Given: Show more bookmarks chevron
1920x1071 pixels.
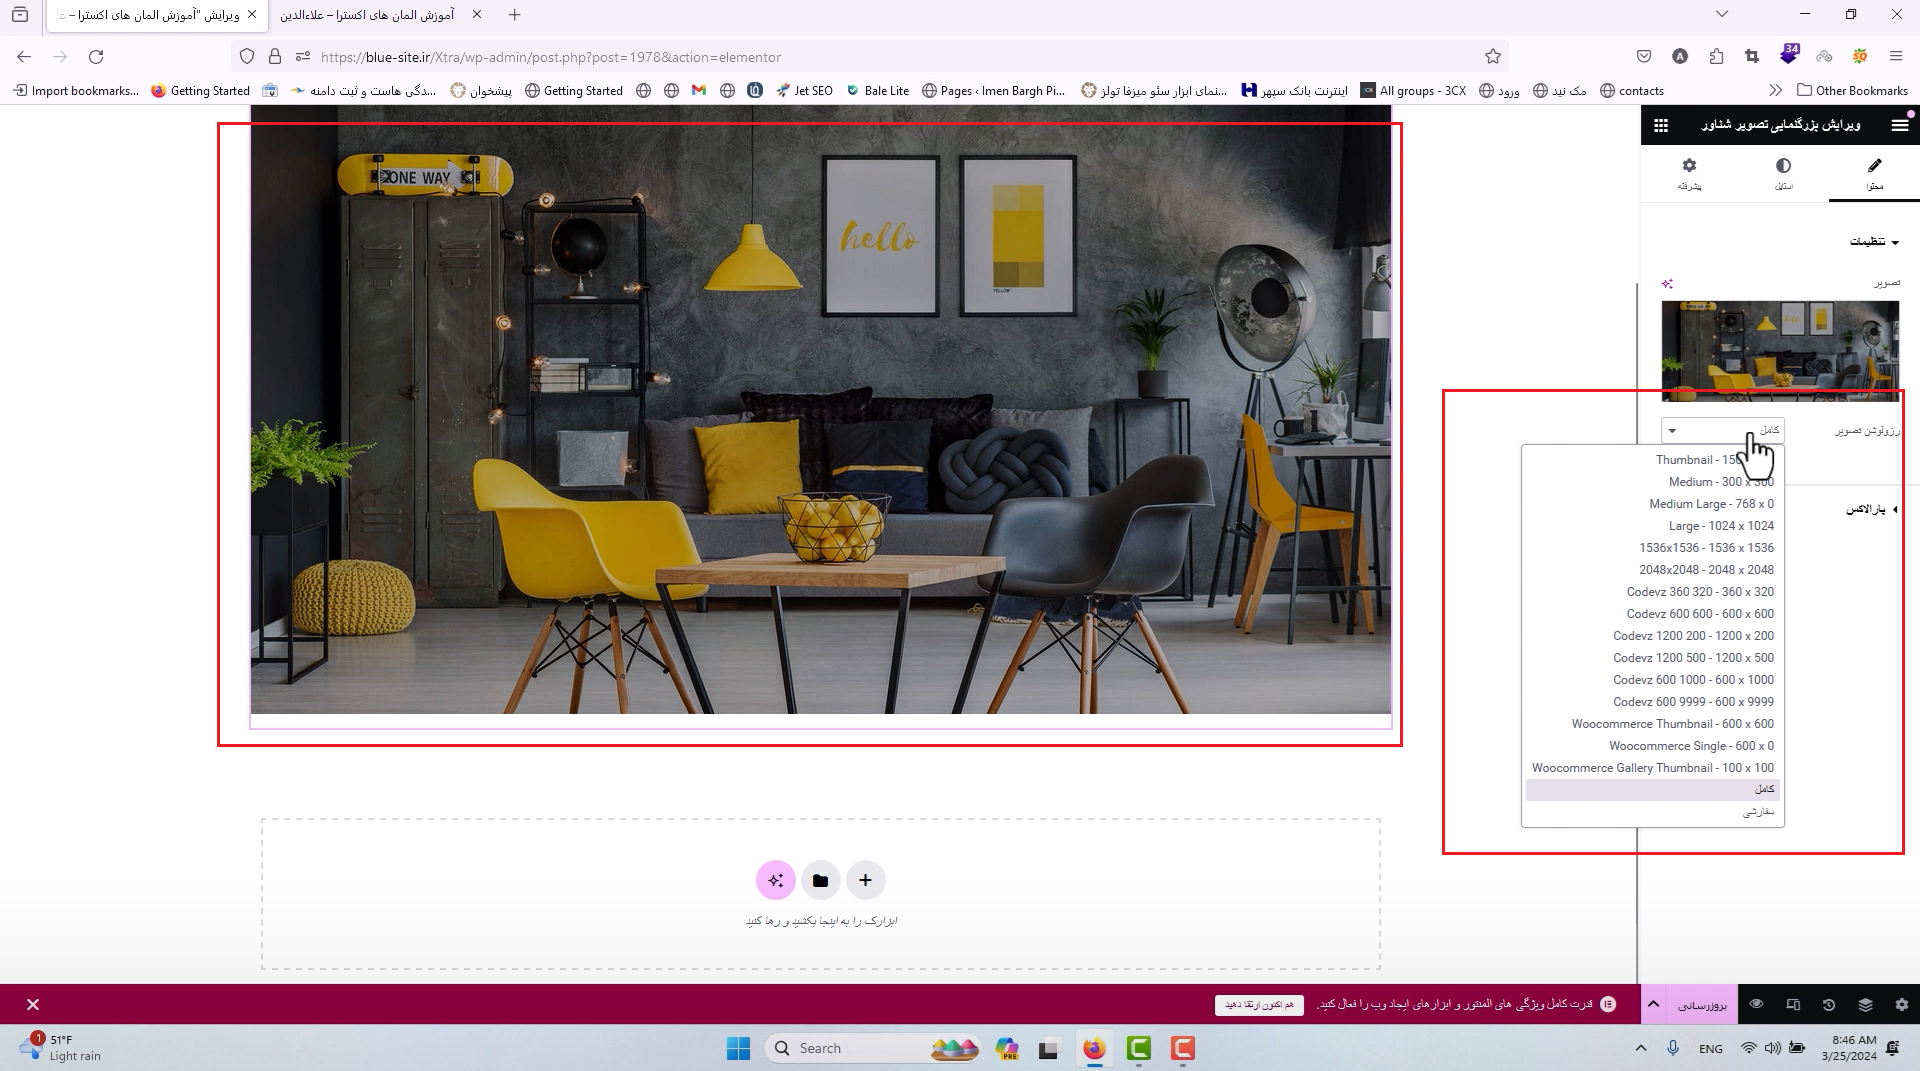Looking at the screenshot, I should pos(1775,91).
